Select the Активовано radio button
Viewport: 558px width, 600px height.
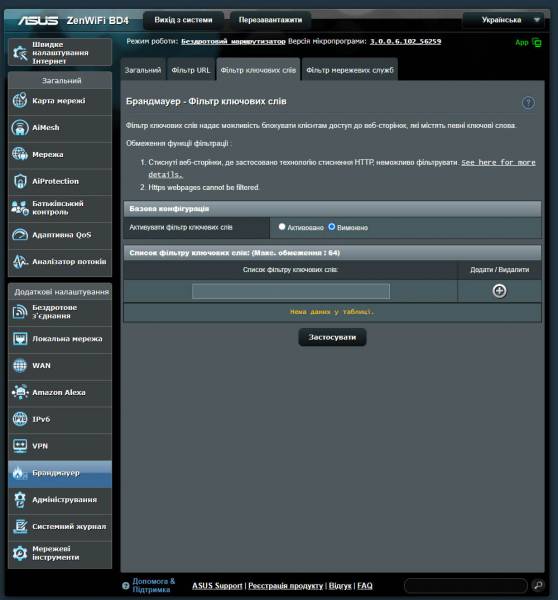tap(282, 227)
